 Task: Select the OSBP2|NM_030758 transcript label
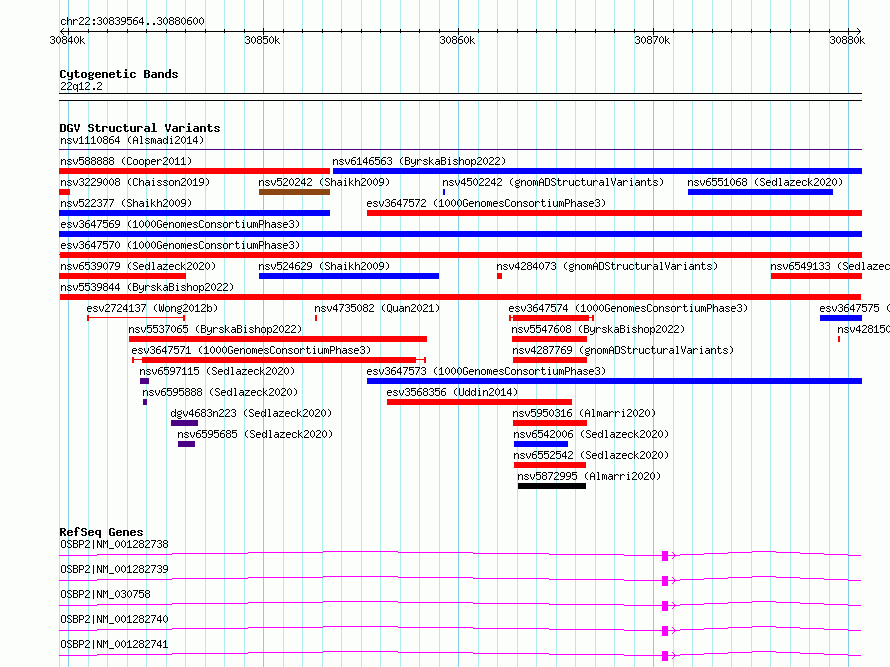[x=105, y=594]
